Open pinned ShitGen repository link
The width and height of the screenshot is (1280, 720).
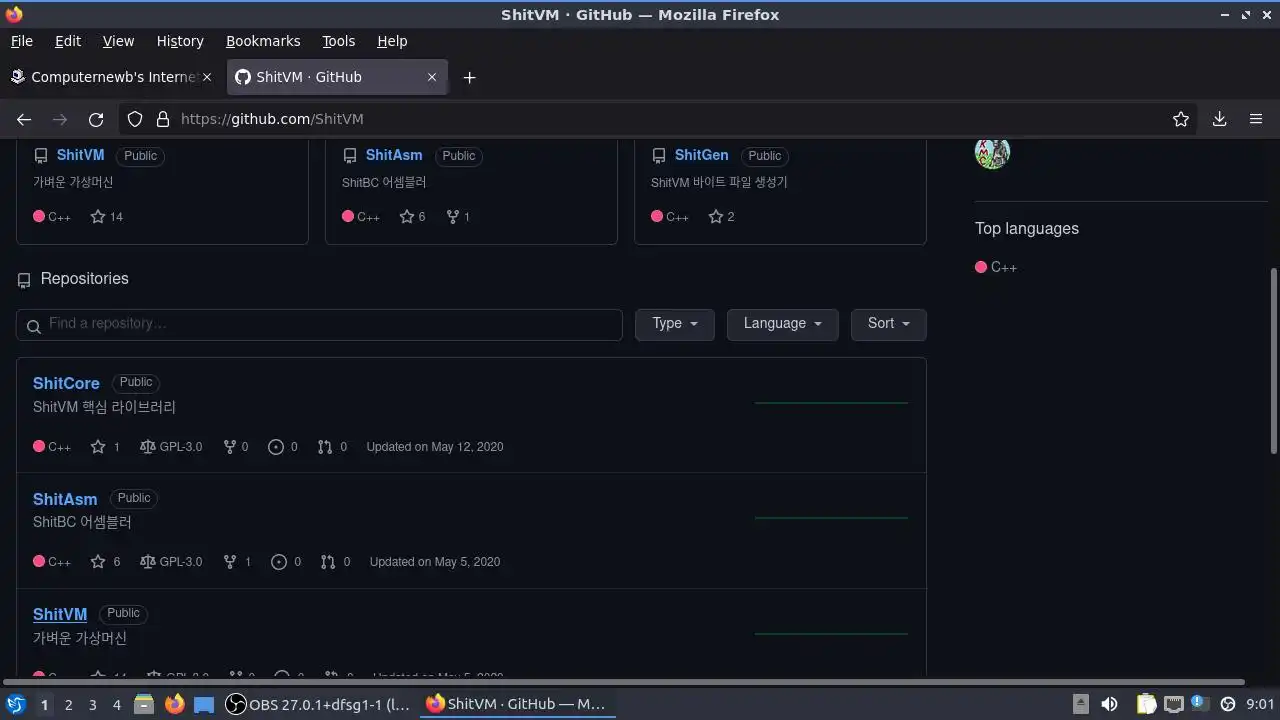point(702,155)
